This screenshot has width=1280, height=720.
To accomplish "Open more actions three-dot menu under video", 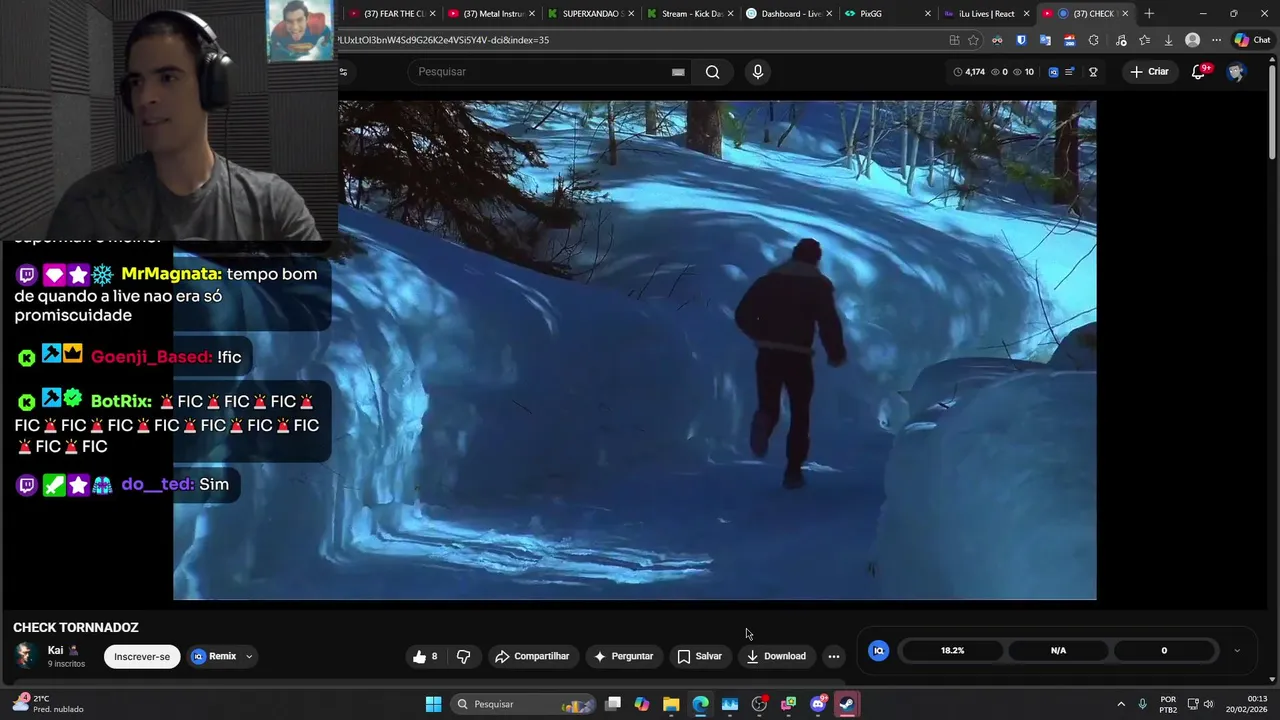I will coord(834,656).
